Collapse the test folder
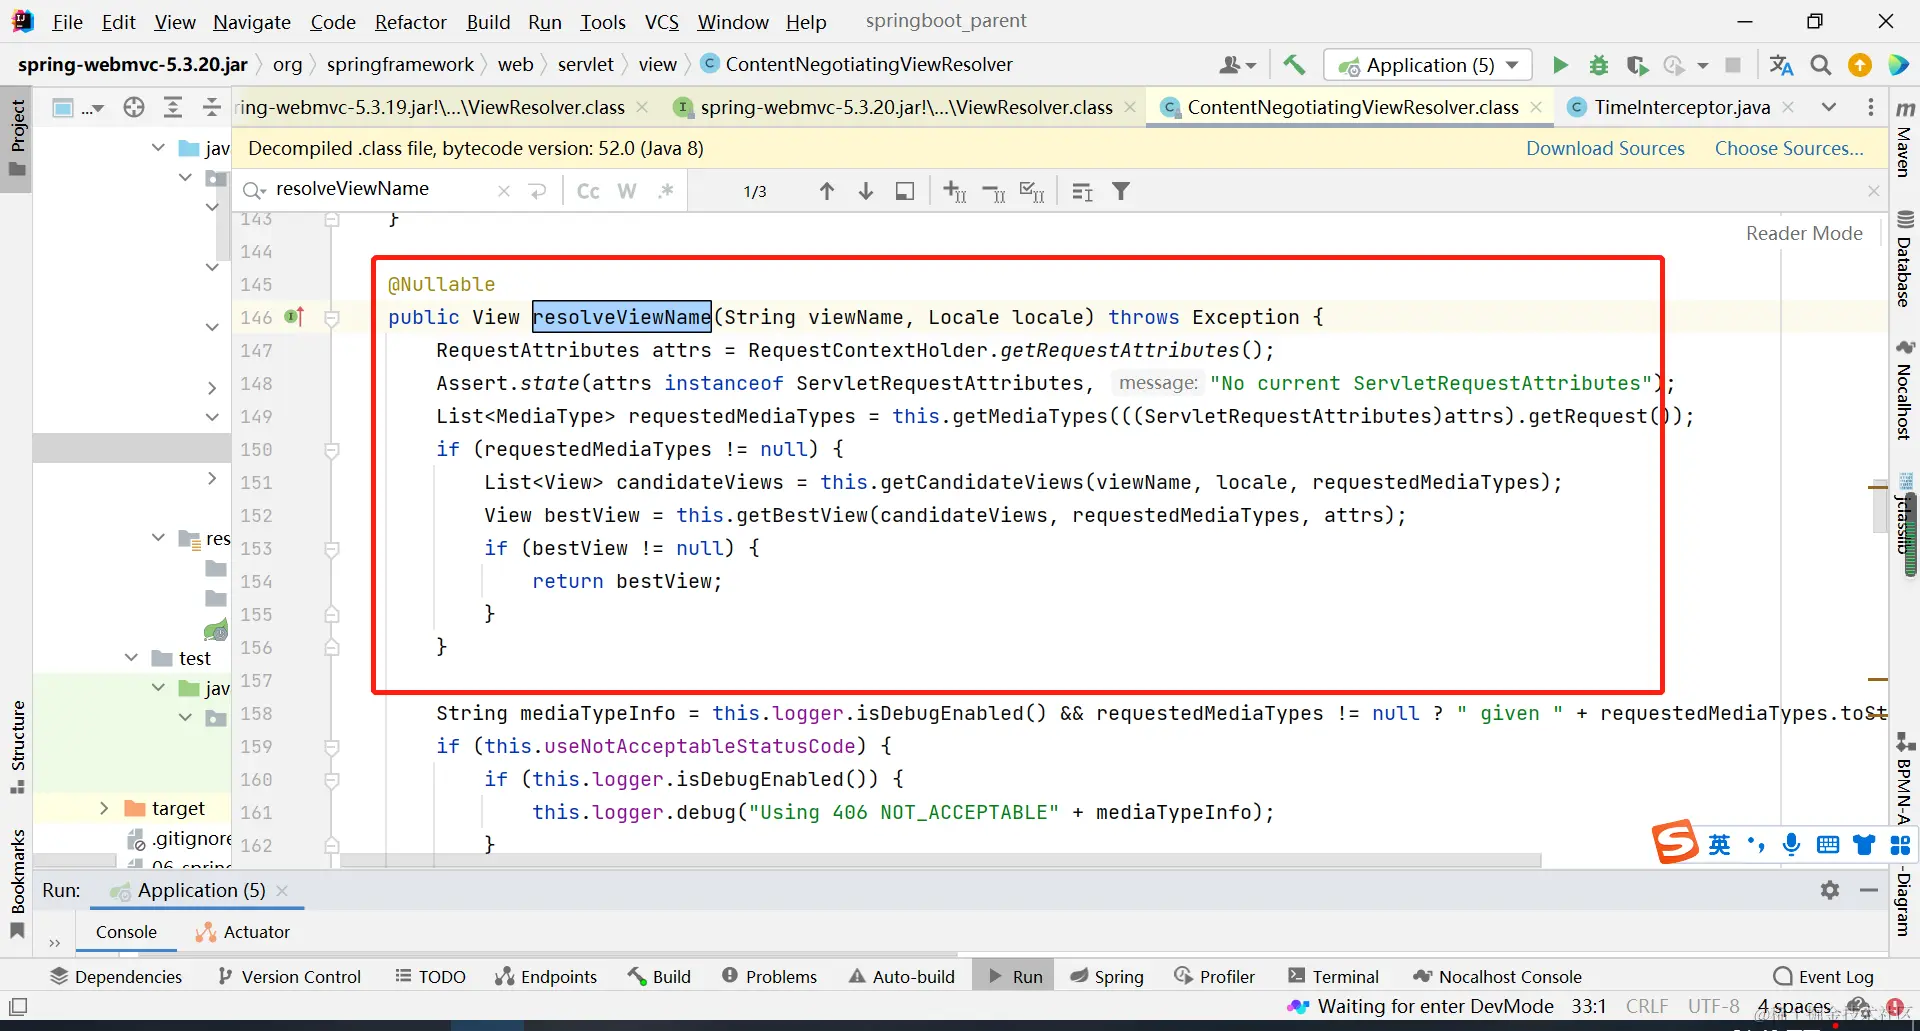This screenshot has height=1031, width=1920. pos(131,658)
